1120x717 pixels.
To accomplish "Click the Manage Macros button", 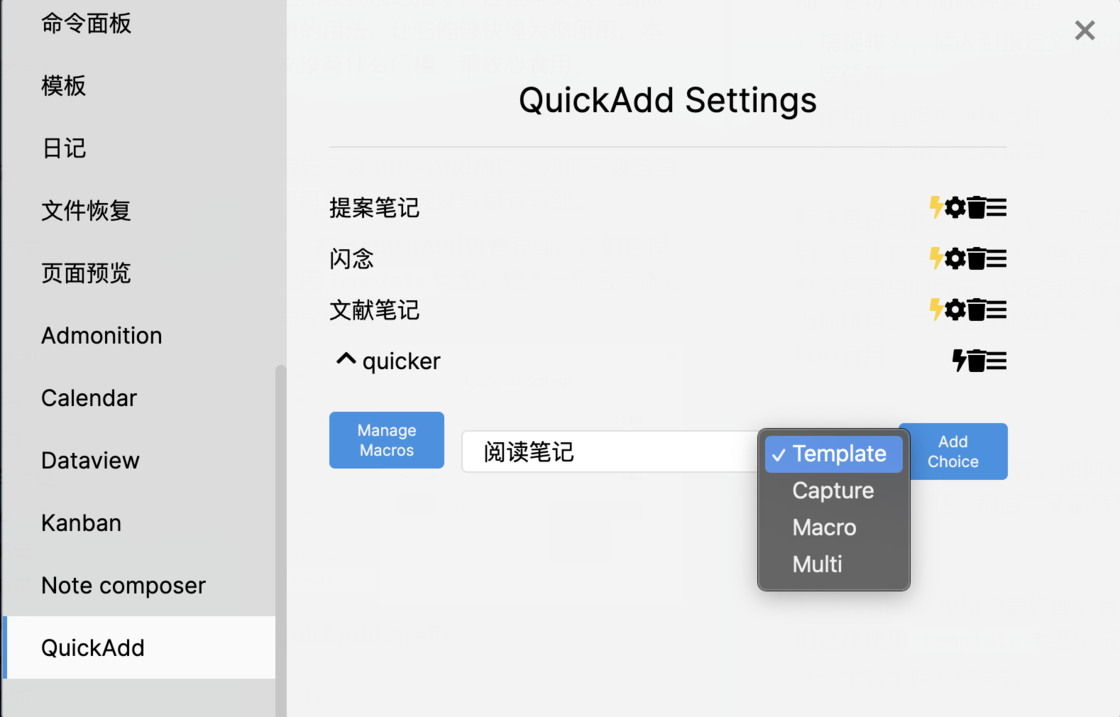I will point(386,440).
